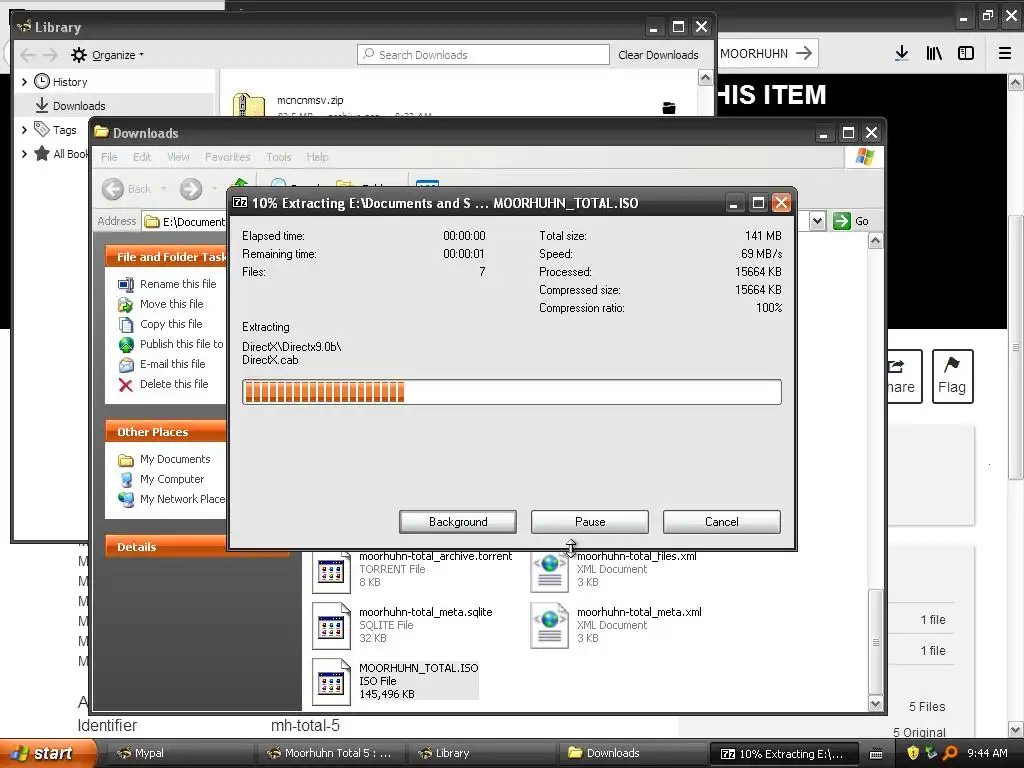Expand All Bookmarks in Library sidebar
This screenshot has height=768, width=1024.
tap(24, 154)
